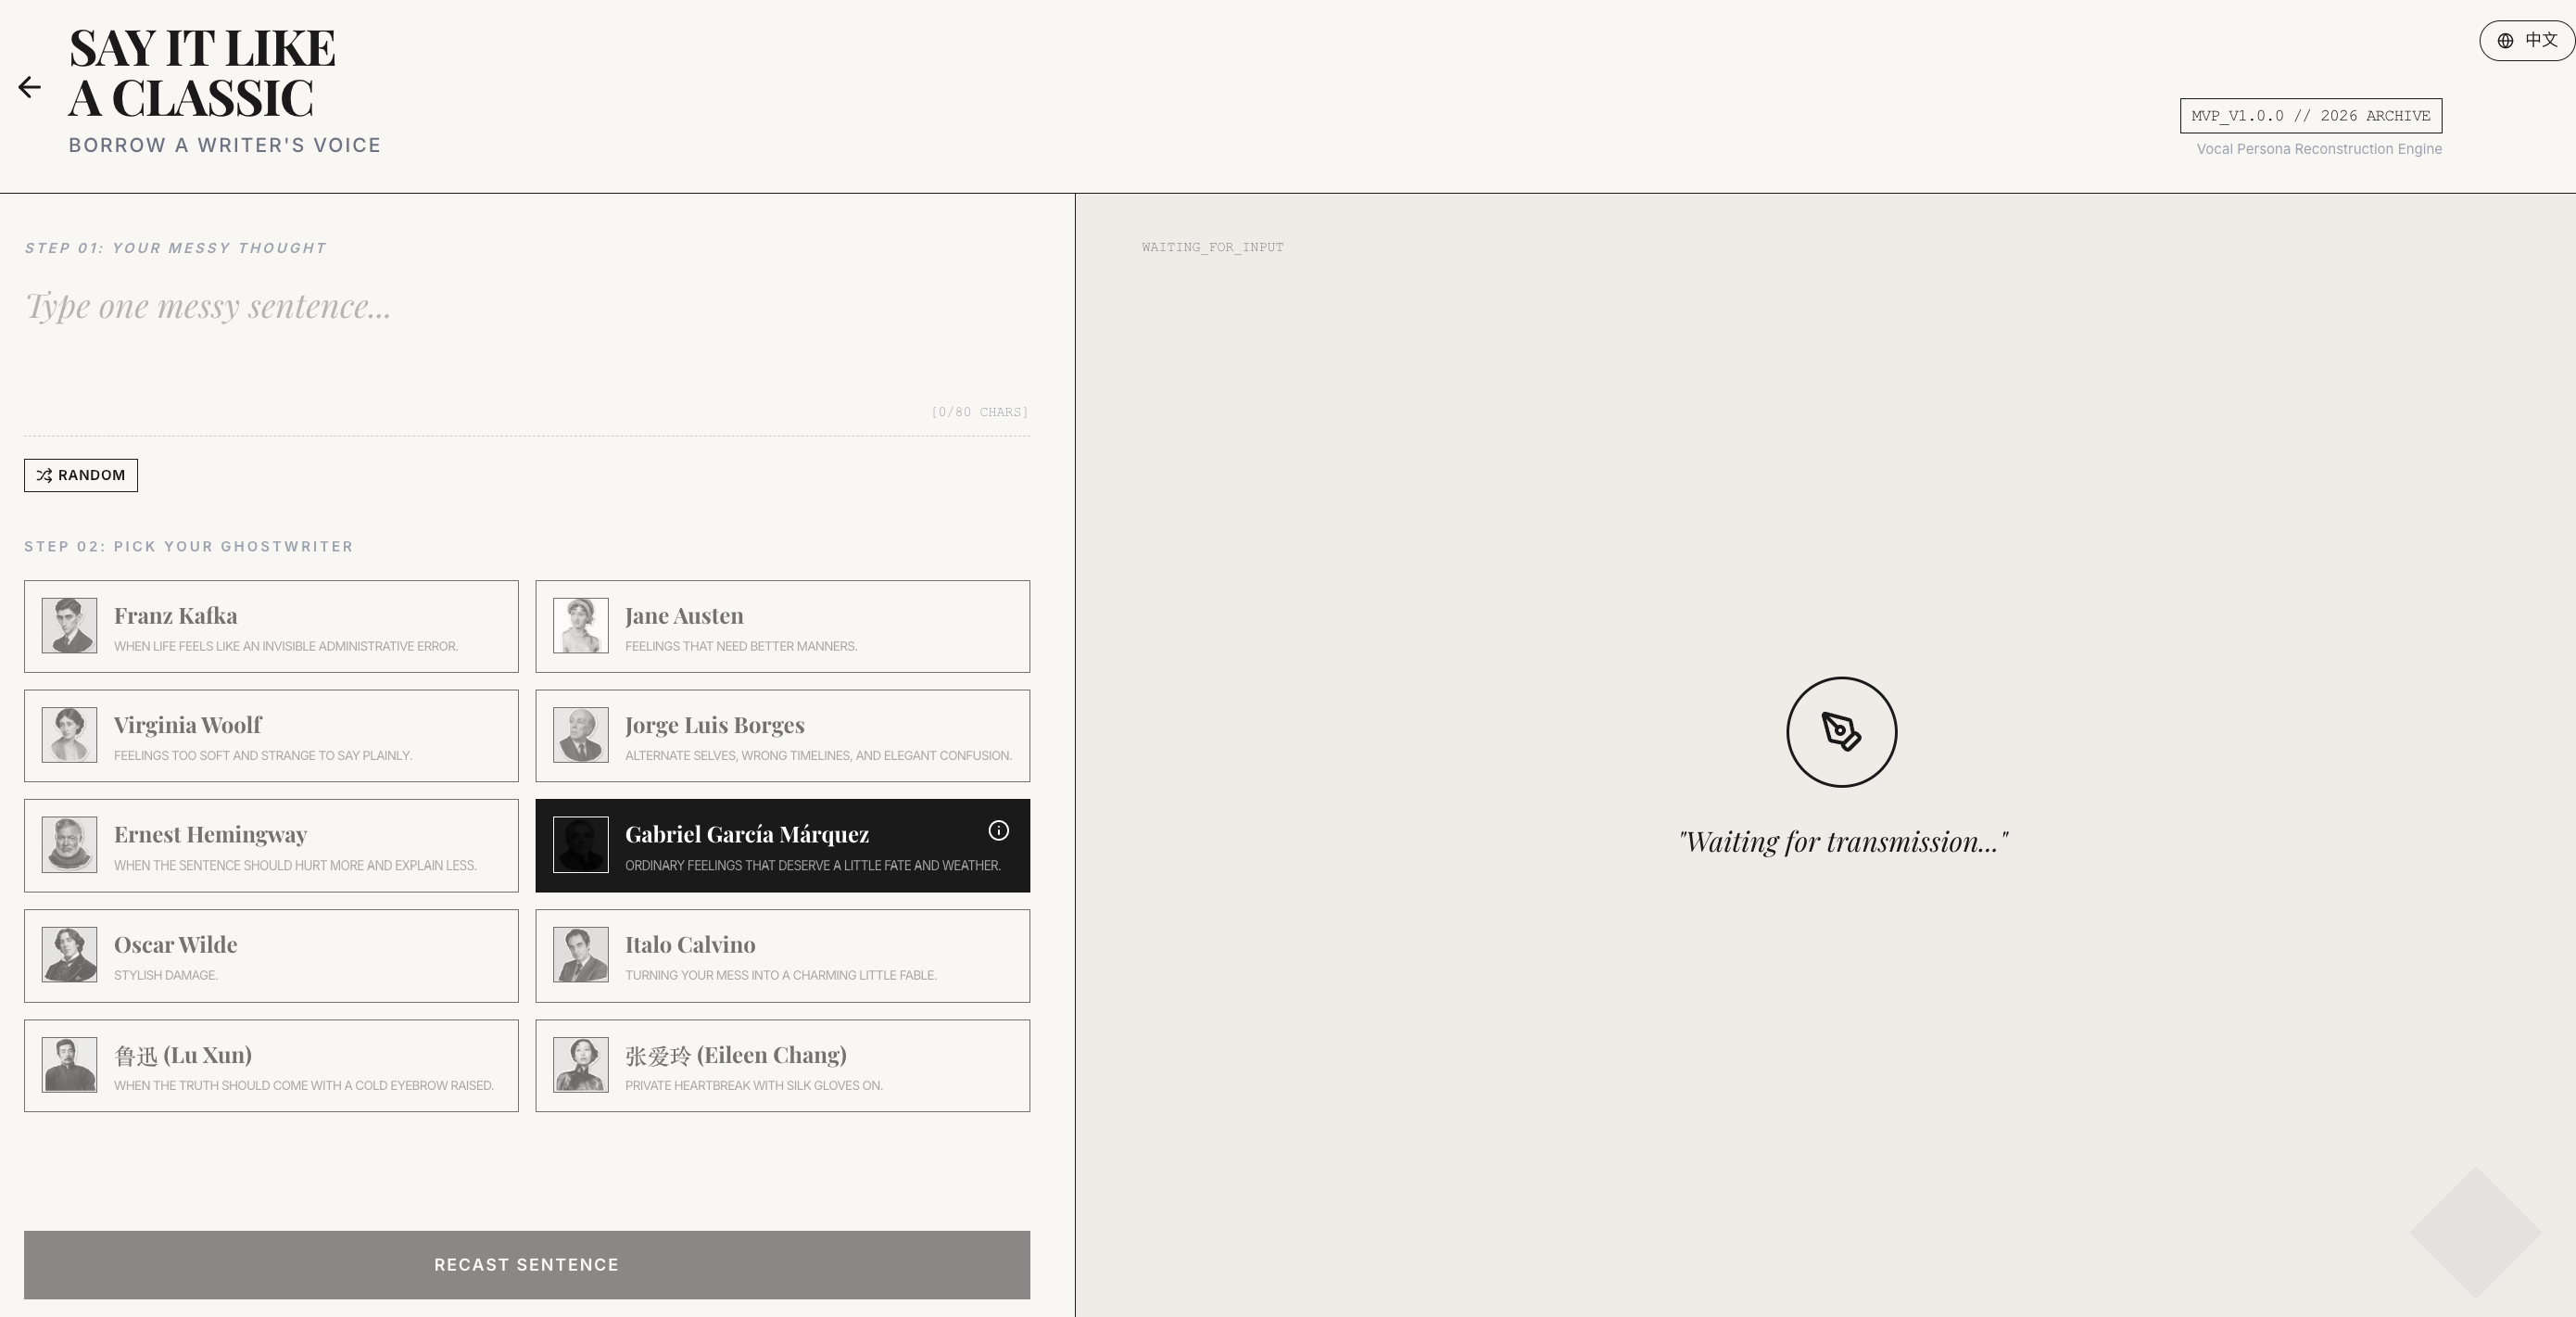Click the globe language icon

click(x=2505, y=41)
